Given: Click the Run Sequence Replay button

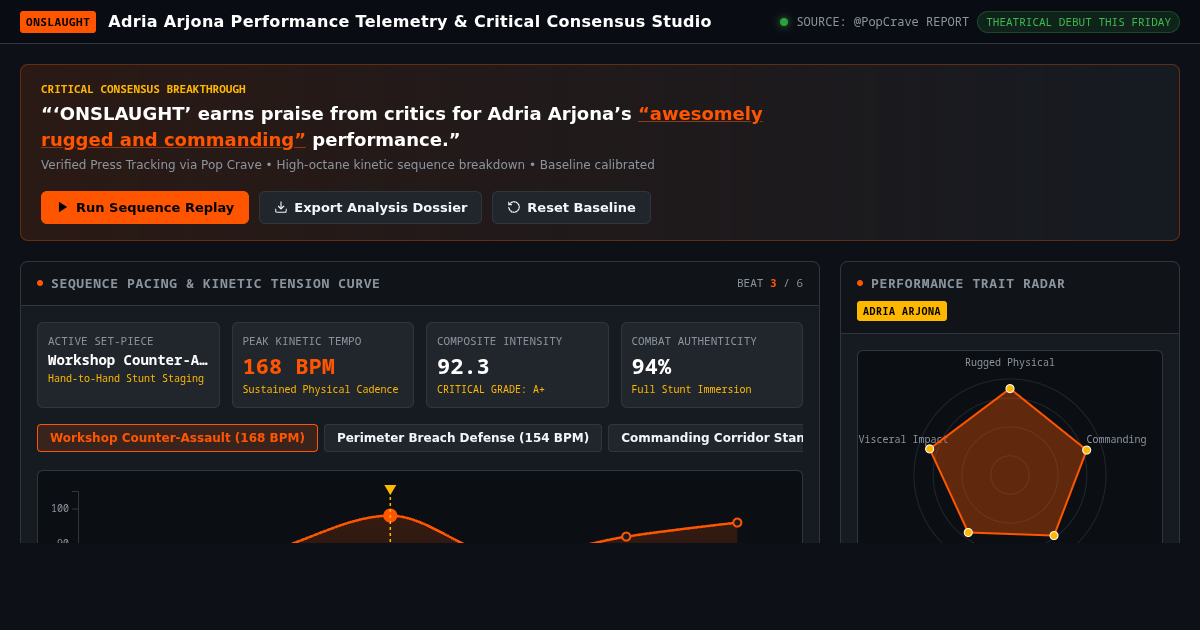Looking at the screenshot, I should pyautogui.click(x=145, y=207).
